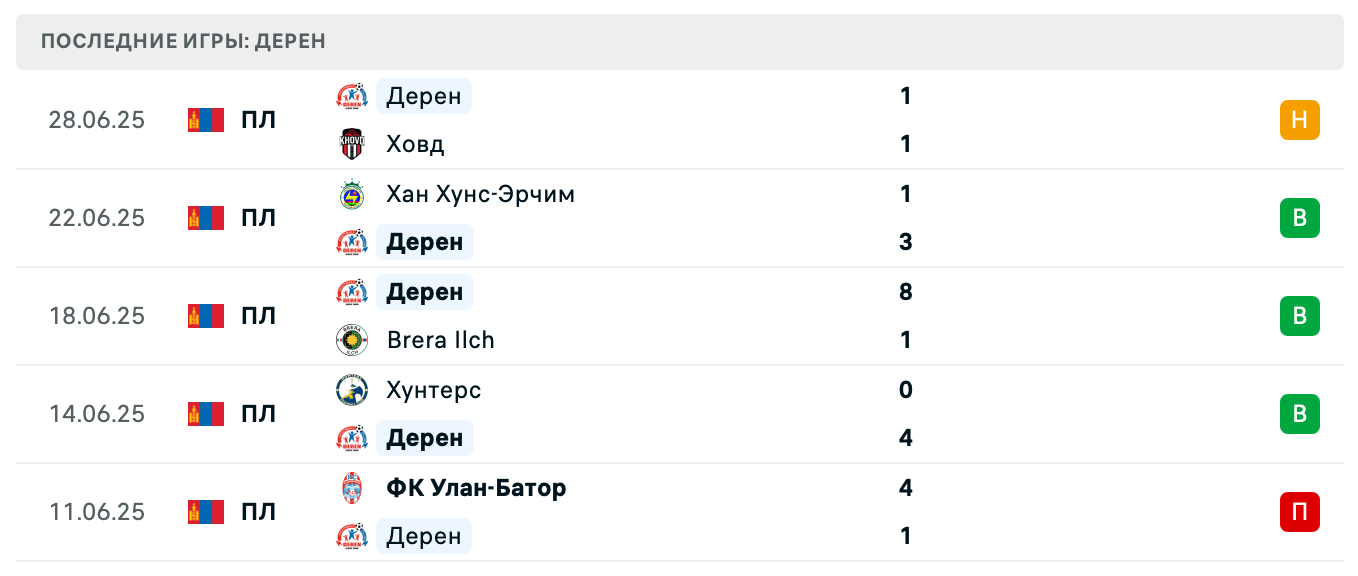Click the Хан Хунс-Эрчим team logo
This screenshot has height=576, width=1358.
[x=352, y=194]
